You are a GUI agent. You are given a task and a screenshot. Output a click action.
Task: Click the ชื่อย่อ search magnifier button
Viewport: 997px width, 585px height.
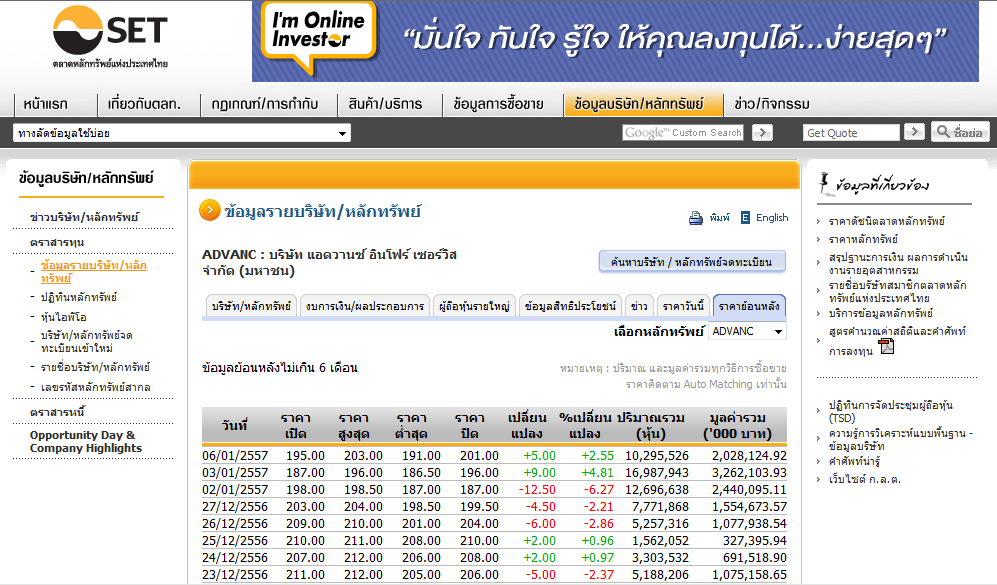pos(960,132)
